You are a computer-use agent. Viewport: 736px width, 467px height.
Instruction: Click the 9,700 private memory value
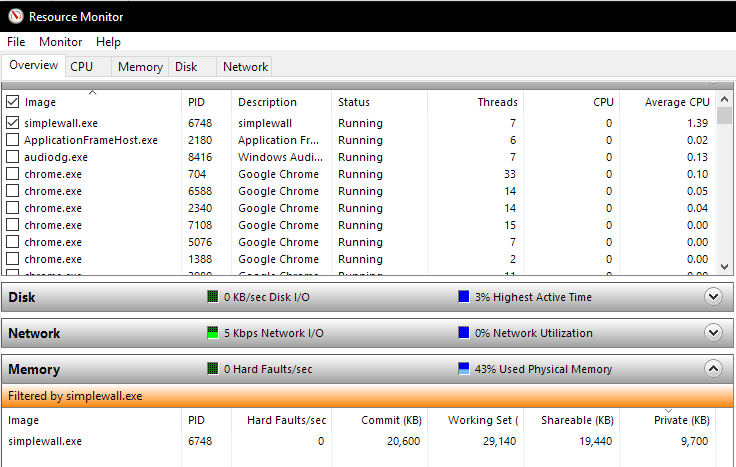[695, 441]
